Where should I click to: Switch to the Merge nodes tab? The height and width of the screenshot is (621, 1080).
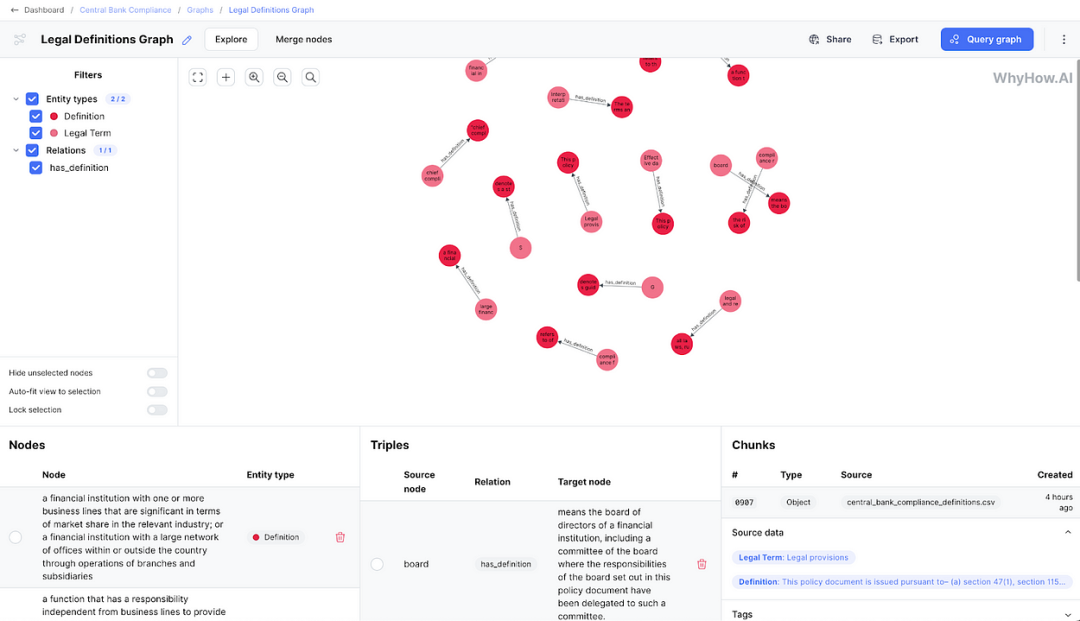304,39
